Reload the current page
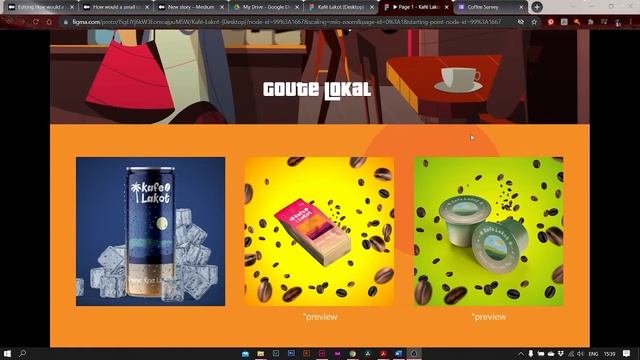 [x=36, y=22]
